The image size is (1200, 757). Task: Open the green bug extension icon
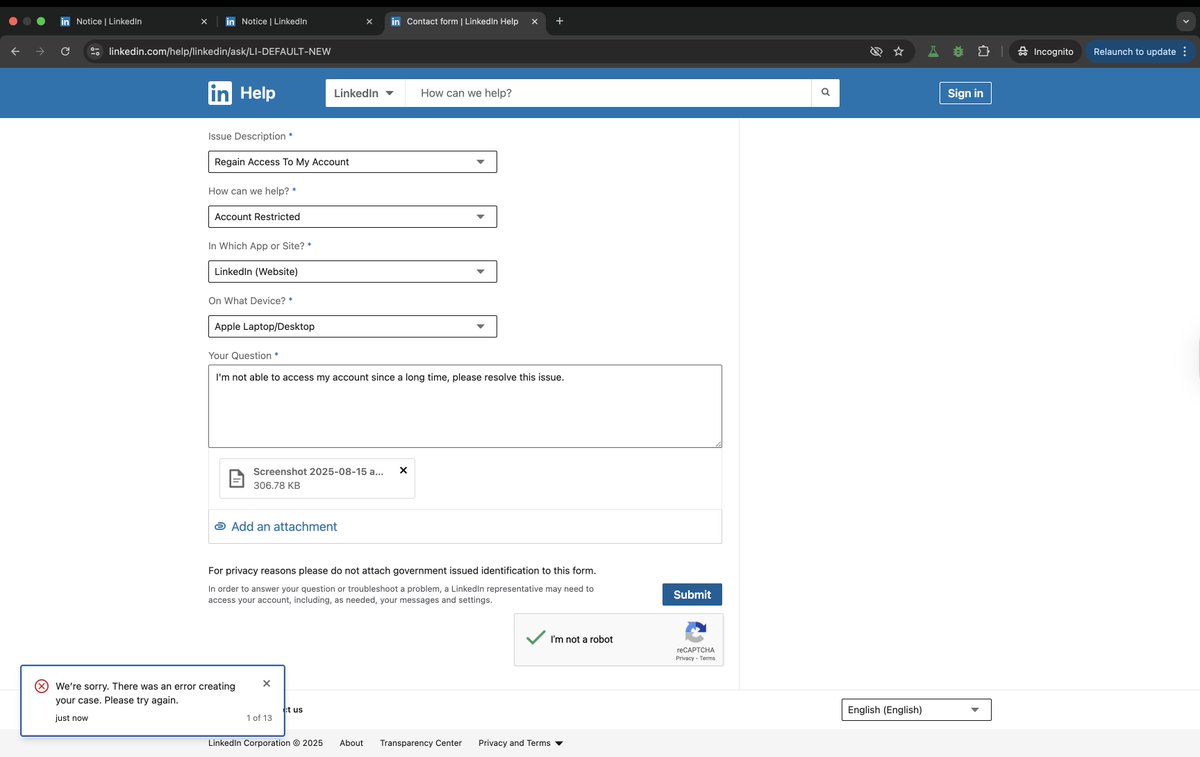(x=958, y=51)
